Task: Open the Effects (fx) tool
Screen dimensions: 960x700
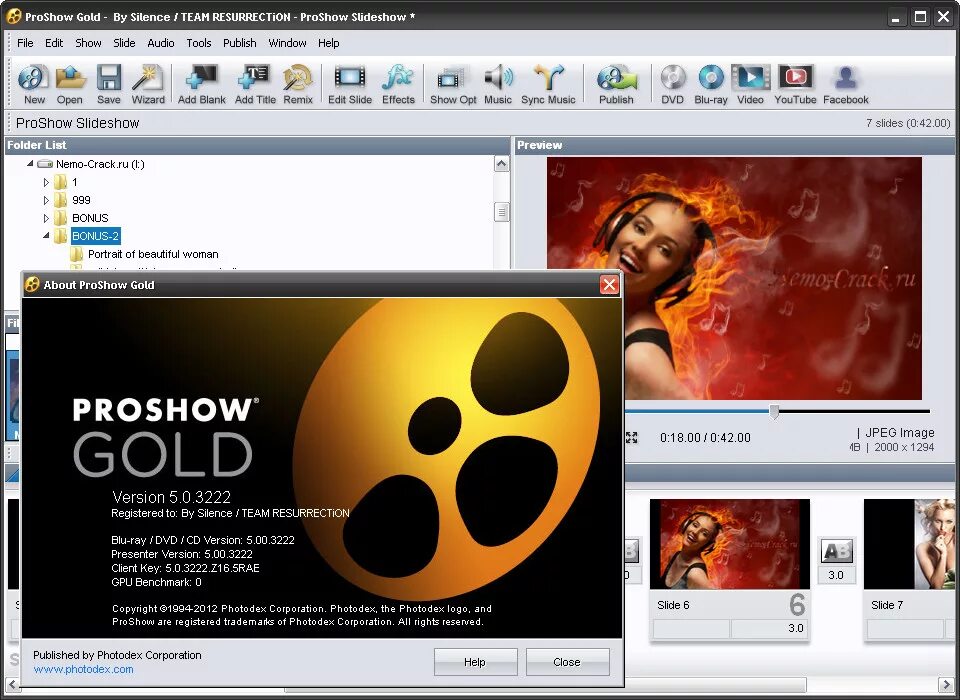Action: click(398, 84)
